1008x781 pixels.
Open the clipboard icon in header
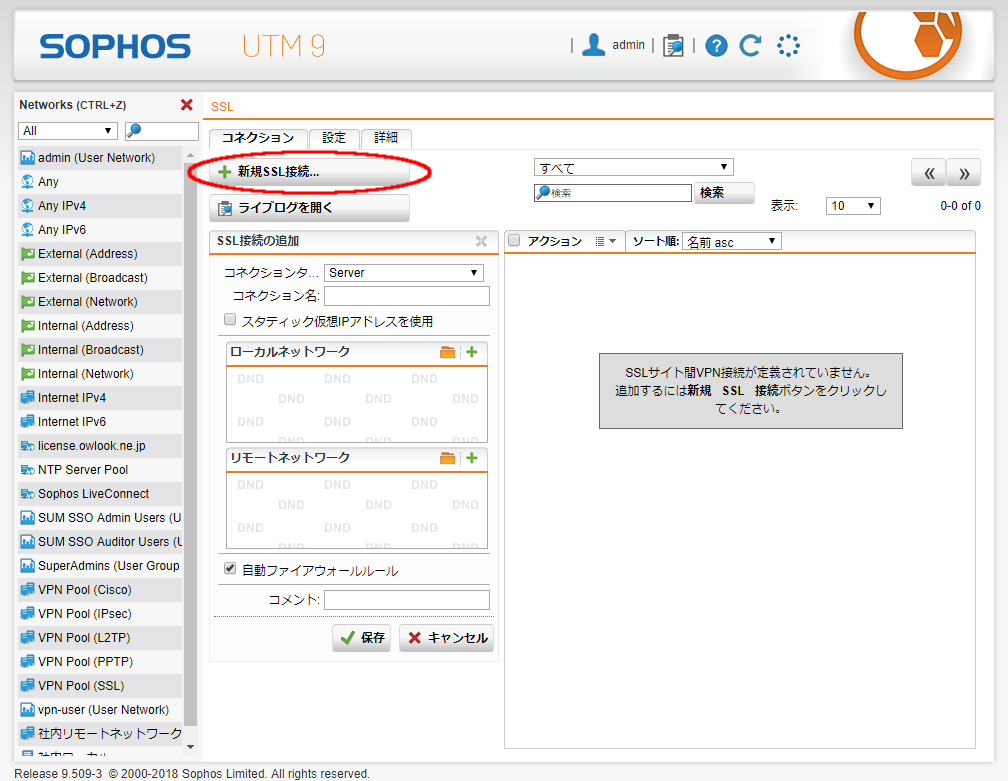click(673, 45)
